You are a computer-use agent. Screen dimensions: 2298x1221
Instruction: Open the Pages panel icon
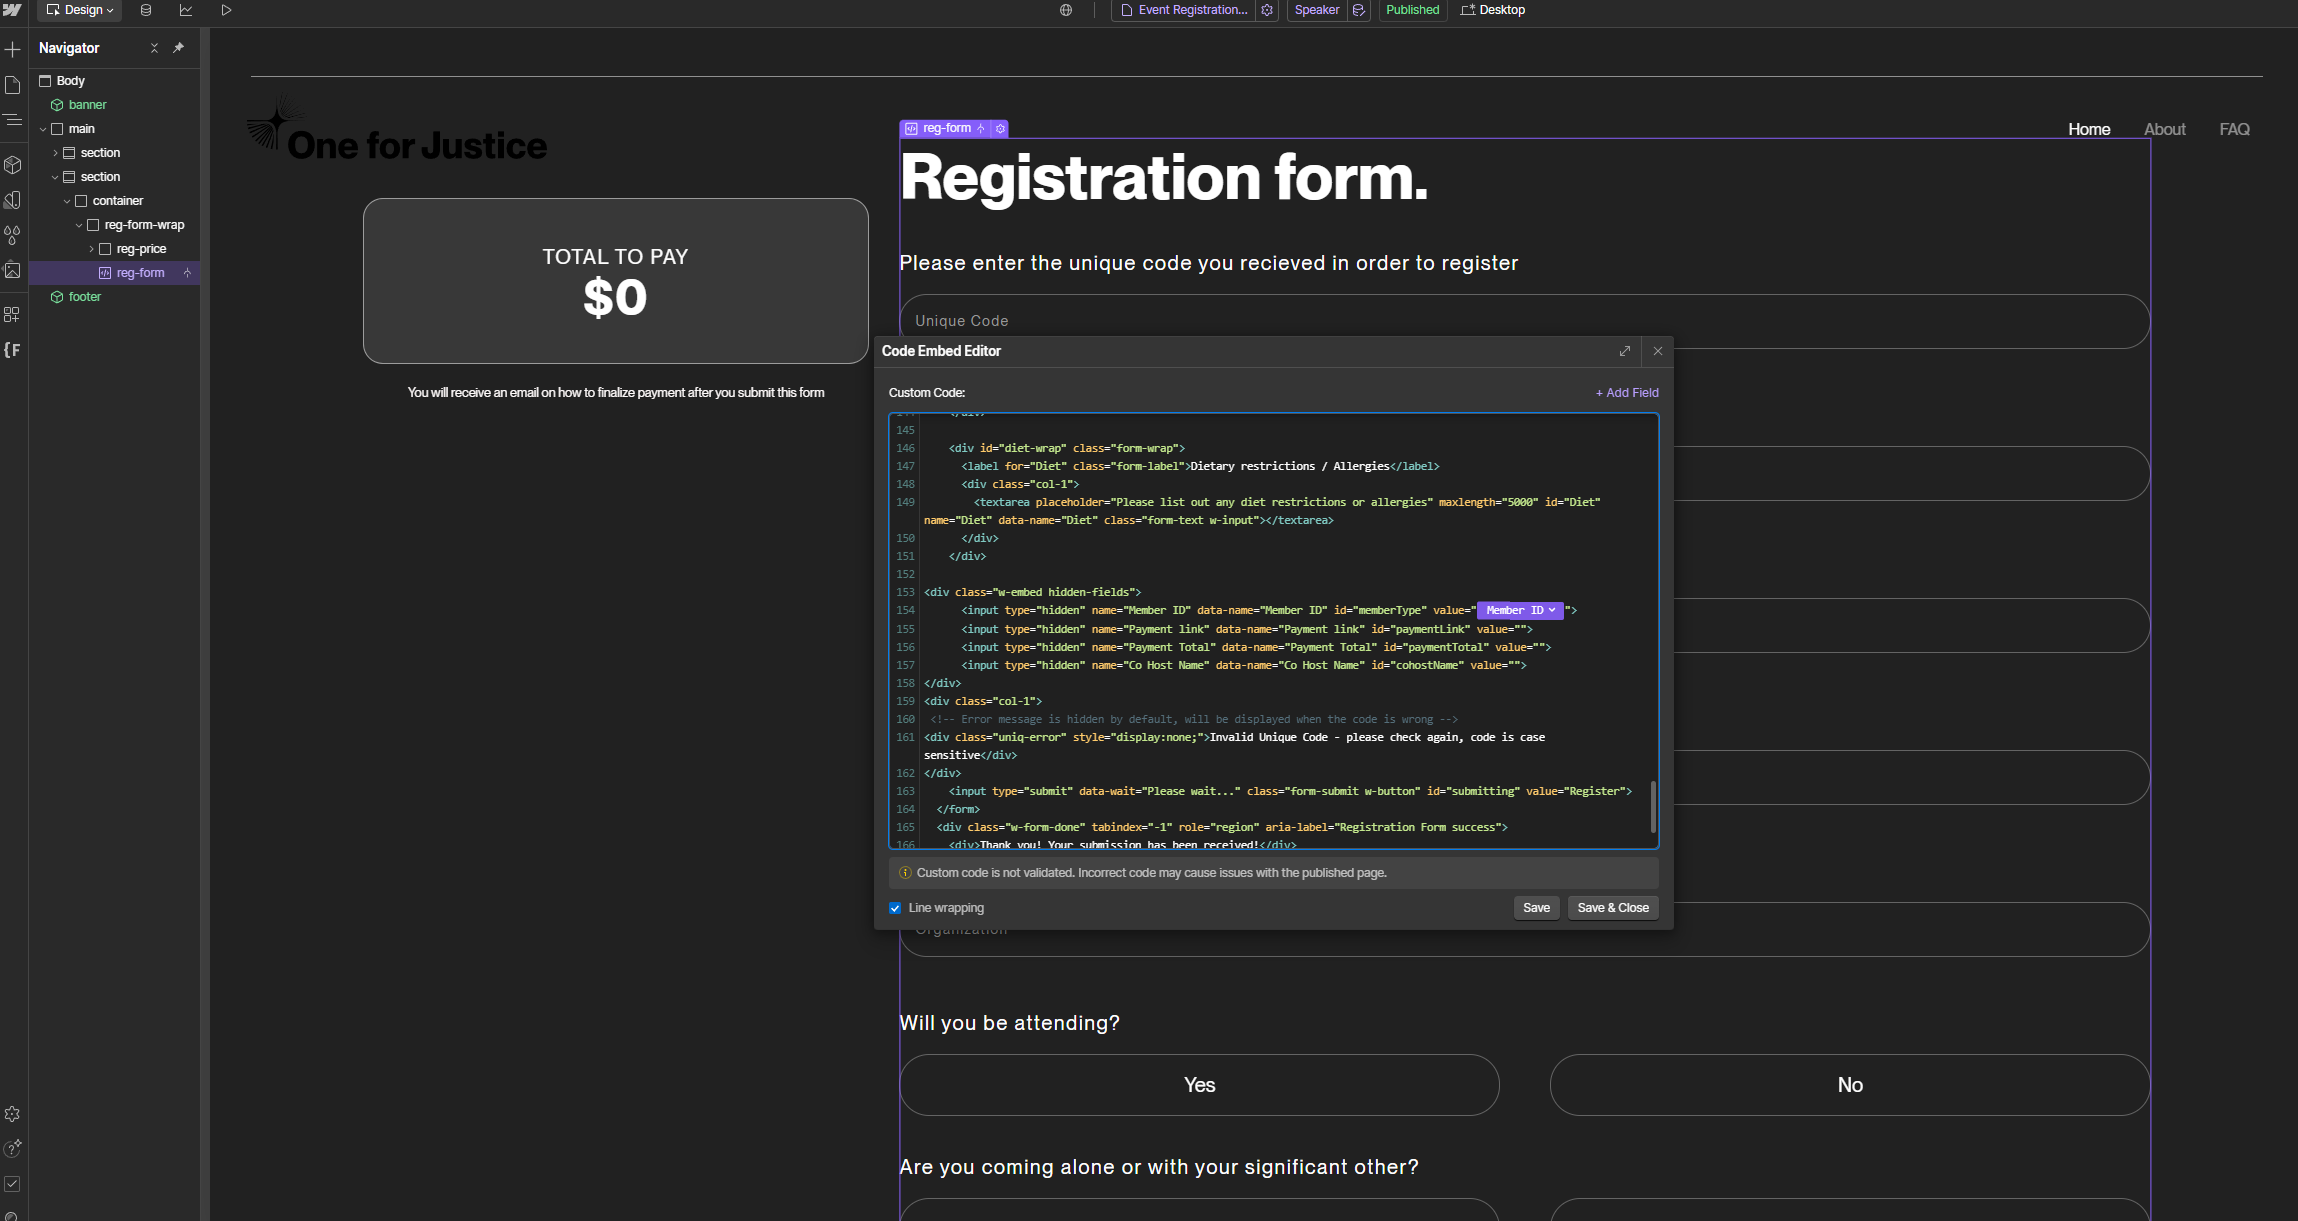tap(13, 85)
